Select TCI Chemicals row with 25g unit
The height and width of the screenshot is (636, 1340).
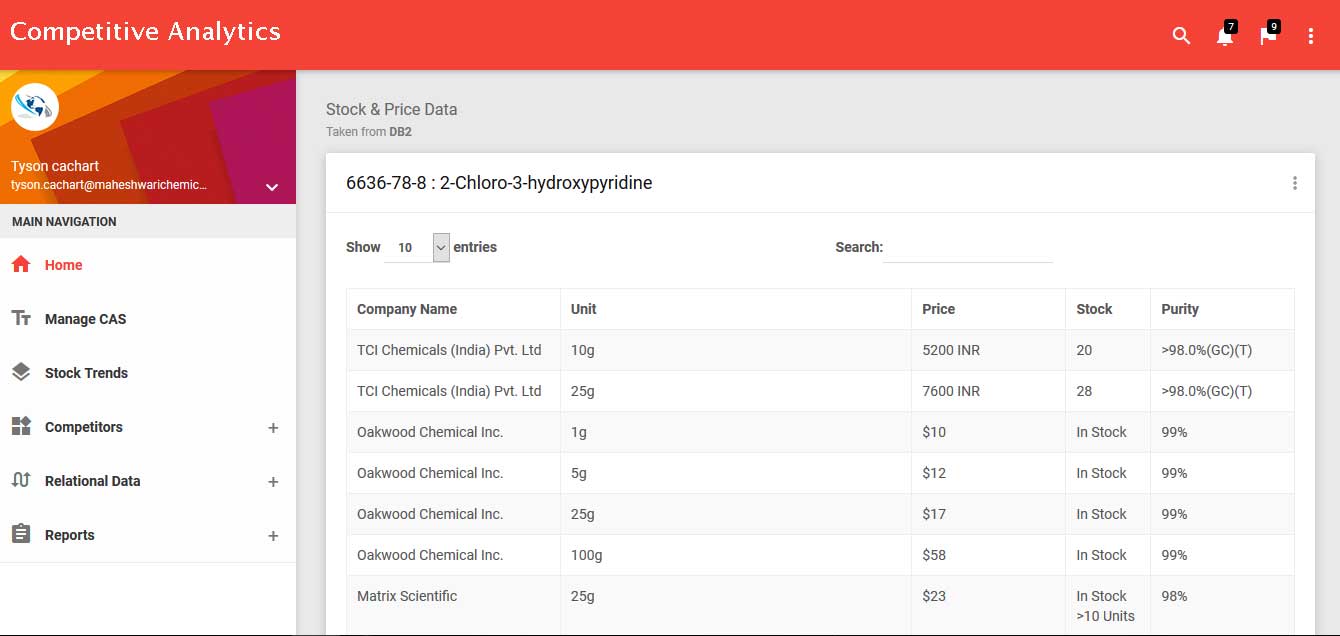[820, 391]
